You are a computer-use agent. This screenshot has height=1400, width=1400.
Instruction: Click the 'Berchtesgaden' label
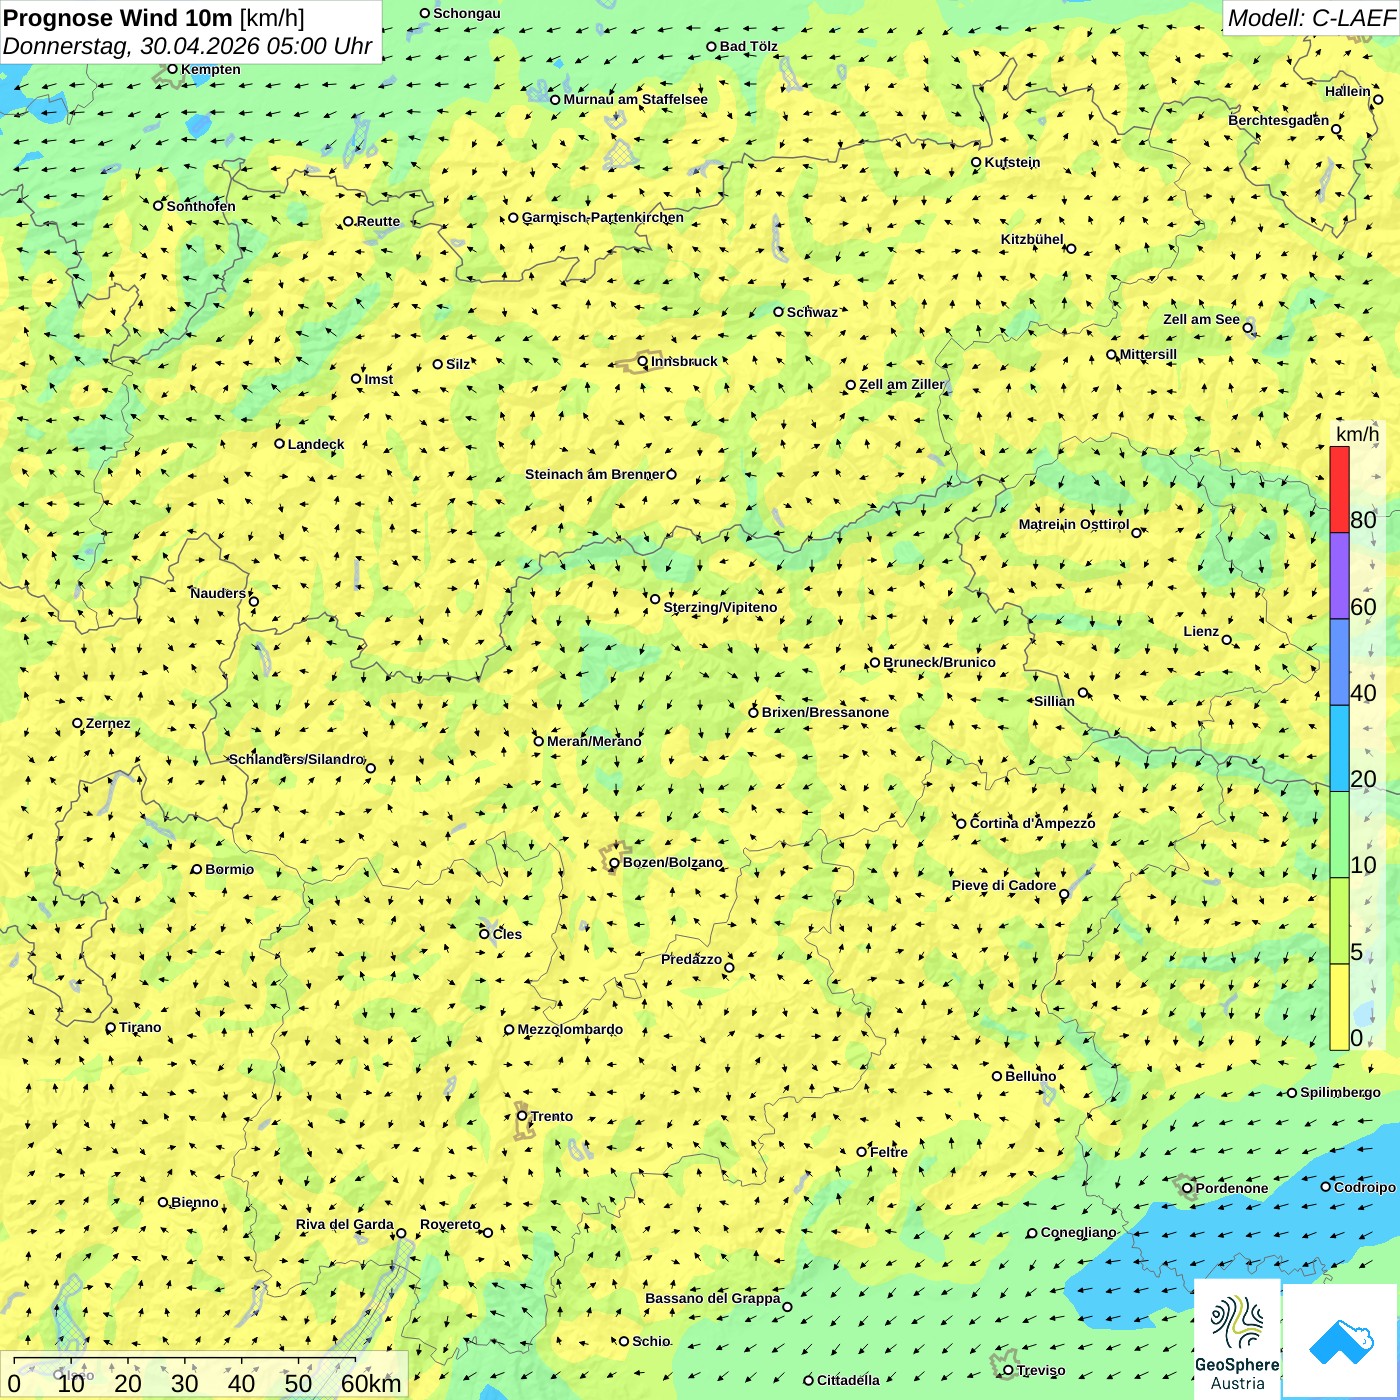point(1279,120)
